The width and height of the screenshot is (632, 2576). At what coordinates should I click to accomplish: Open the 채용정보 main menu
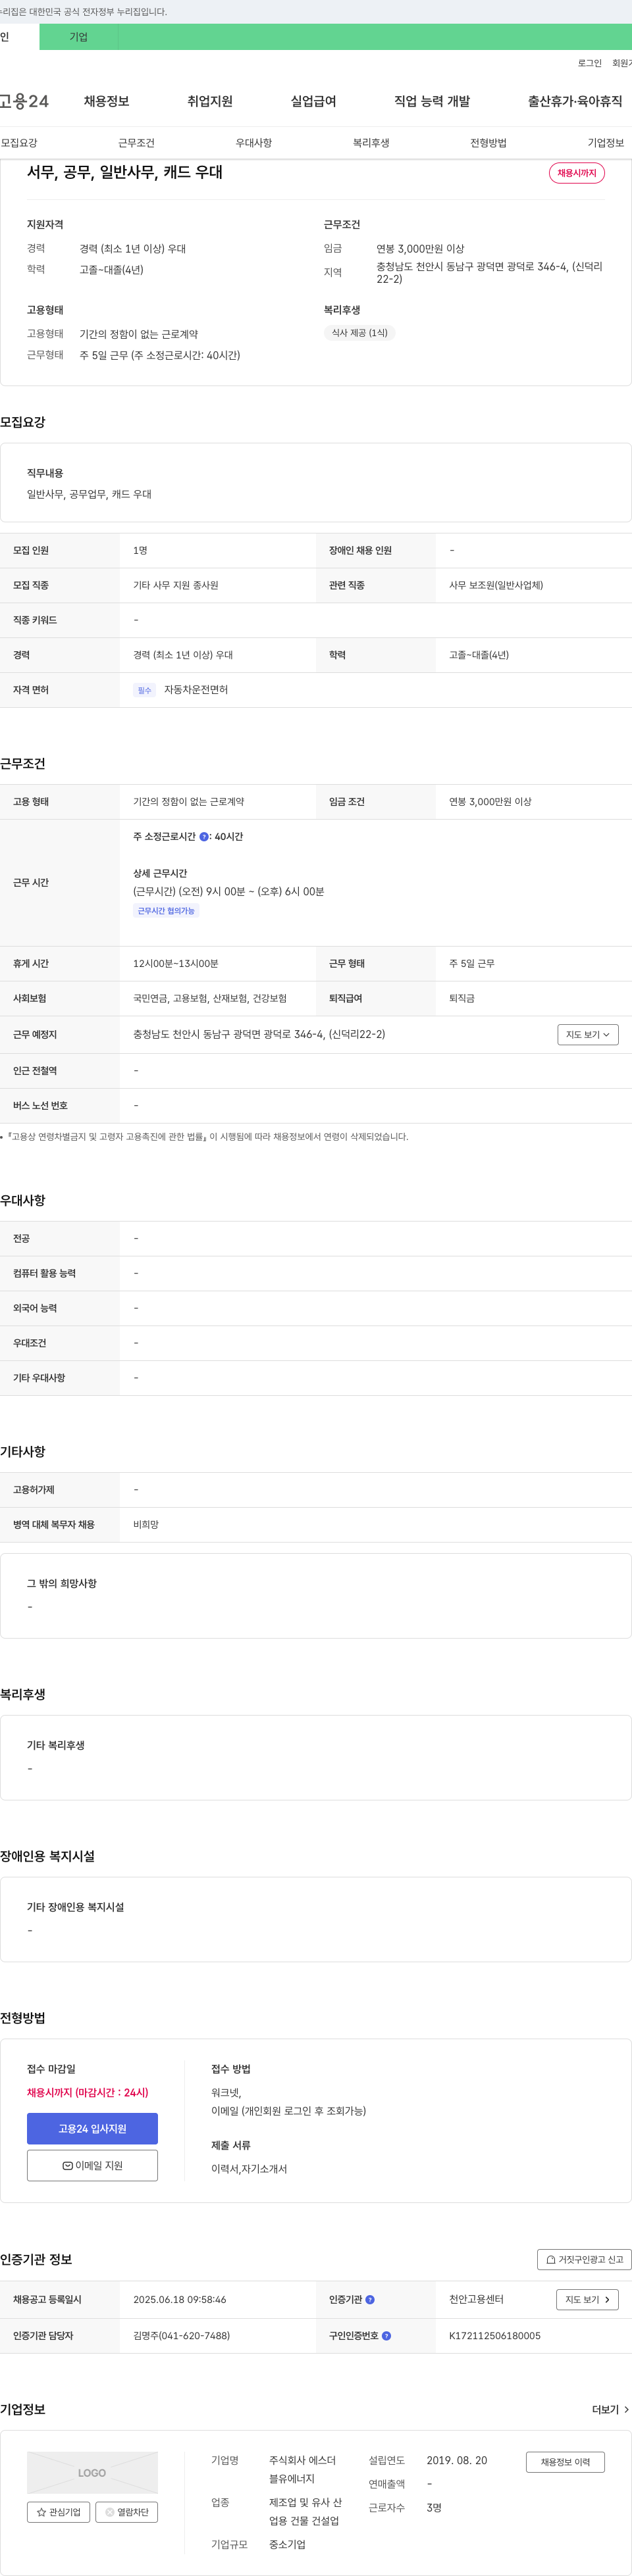coord(106,101)
